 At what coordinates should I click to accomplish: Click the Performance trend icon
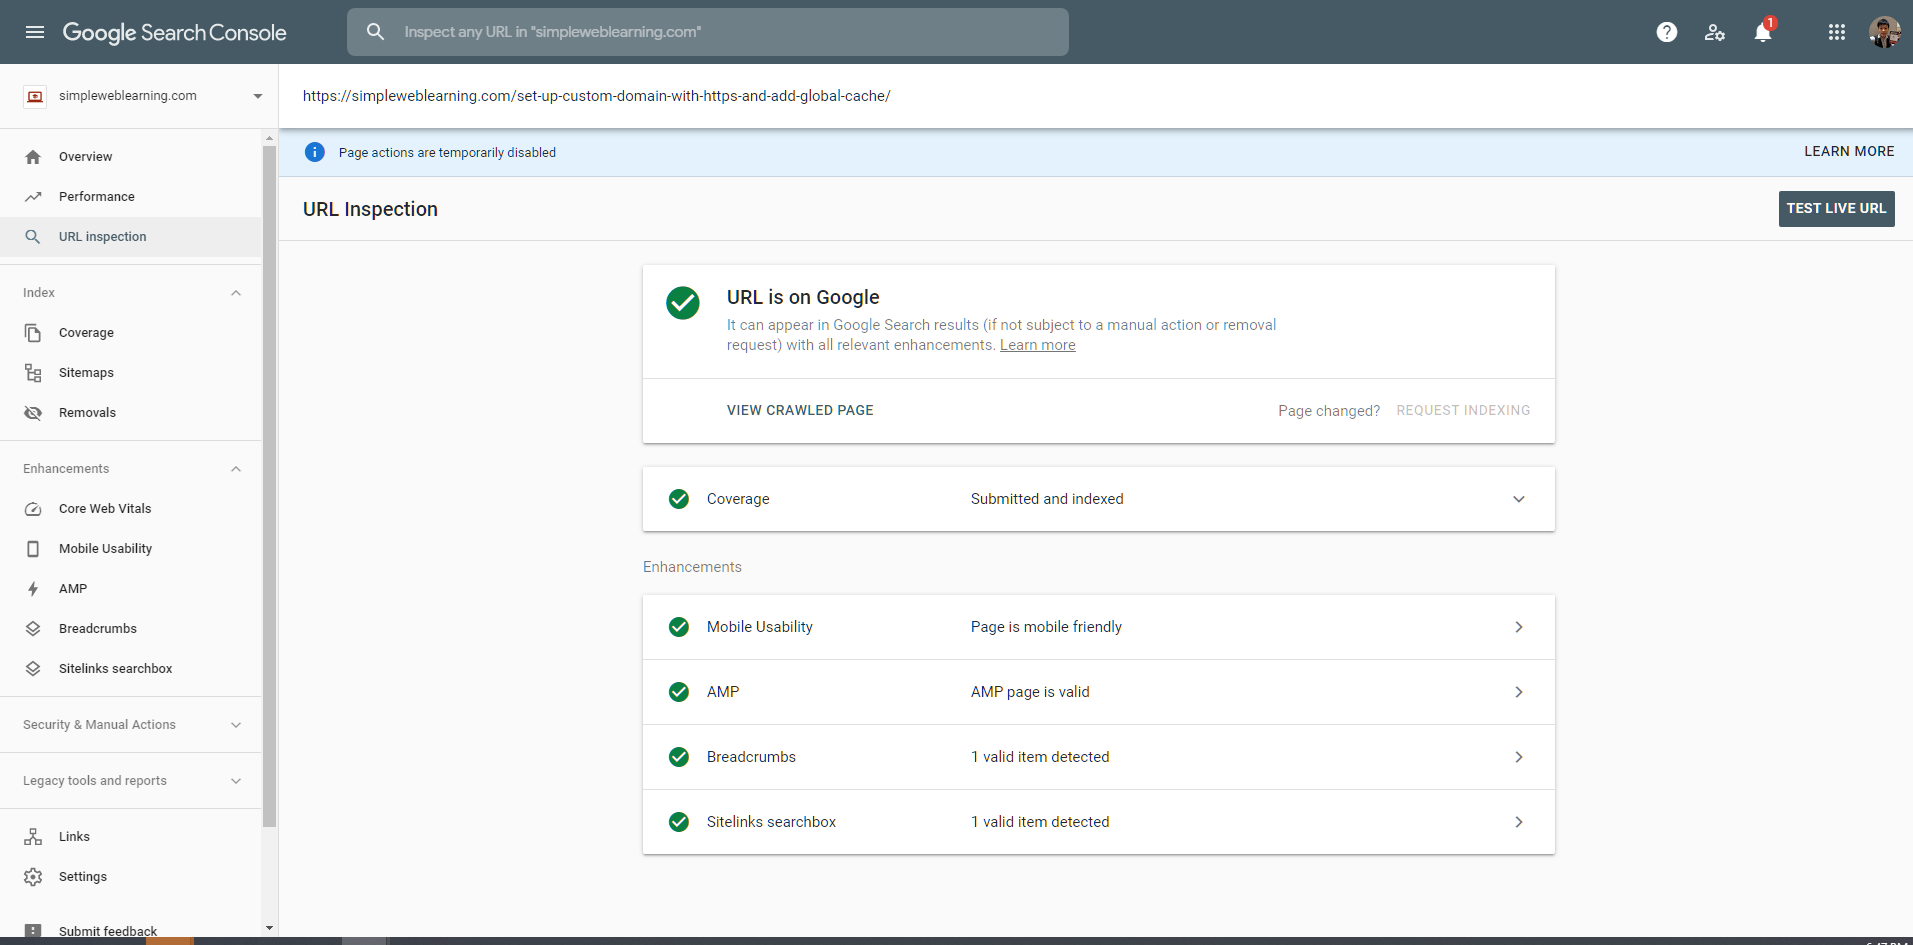33,197
